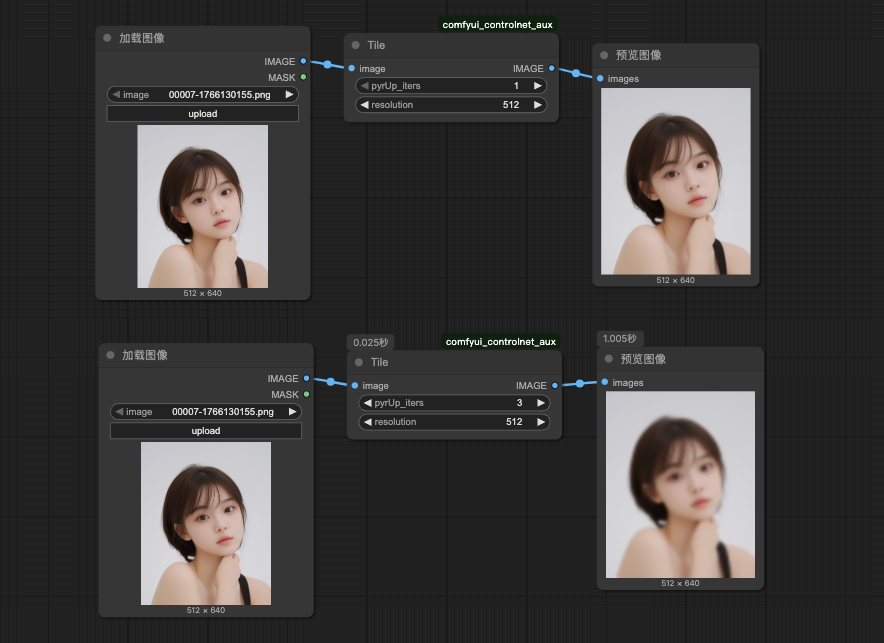The width and height of the screenshot is (884, 643).
Task: Collapse the bottom 加载图像 node via its dot
Action: pos(110,355)
